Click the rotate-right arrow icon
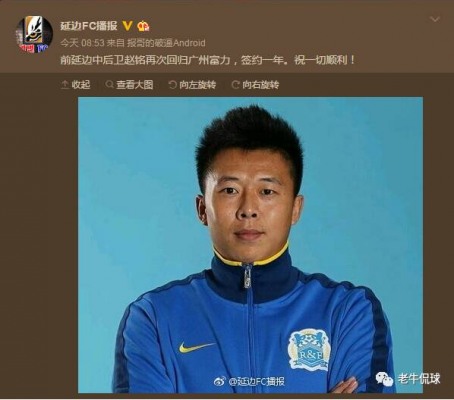This screenshot has height=400, width=454. pyautogui.click(x=235, y=85)
